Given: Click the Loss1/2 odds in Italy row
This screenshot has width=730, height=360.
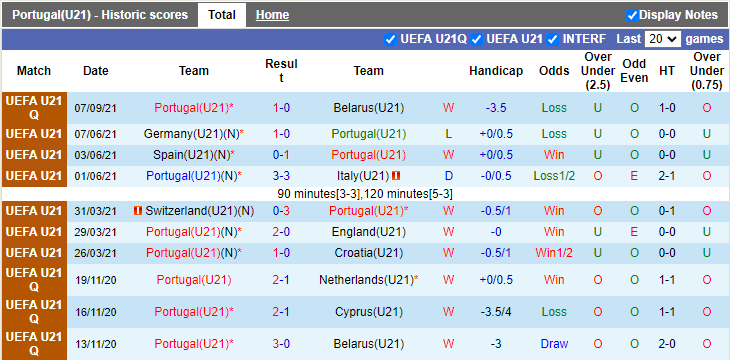Looking at the screenshot, I should point(554,176).
